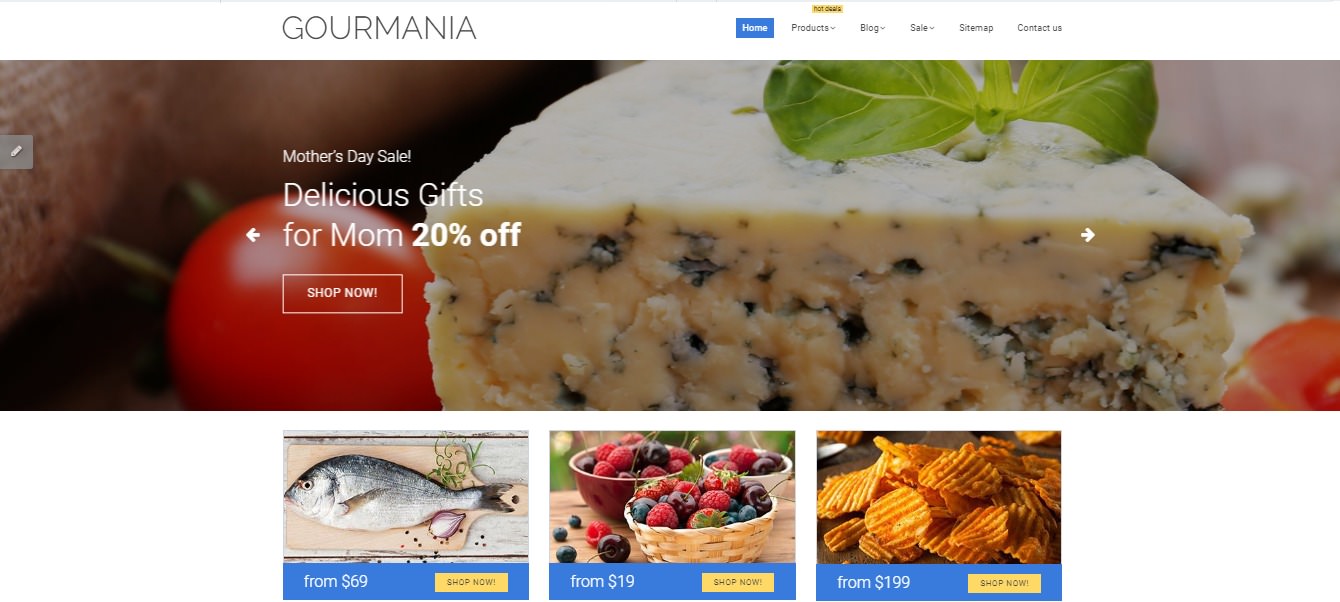1340x602 pixels.
Task: Open the berries basket image
Action: tap(672, 496)
